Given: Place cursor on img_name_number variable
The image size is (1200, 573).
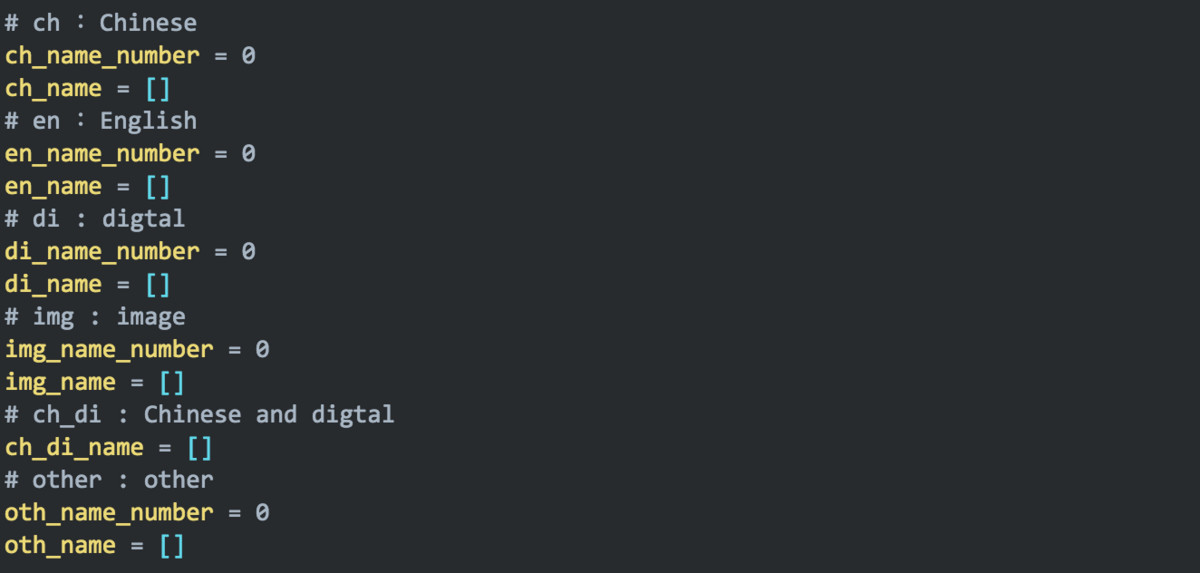Looking at the screenshot, I should pyautogui.click(x=109, y=350).
